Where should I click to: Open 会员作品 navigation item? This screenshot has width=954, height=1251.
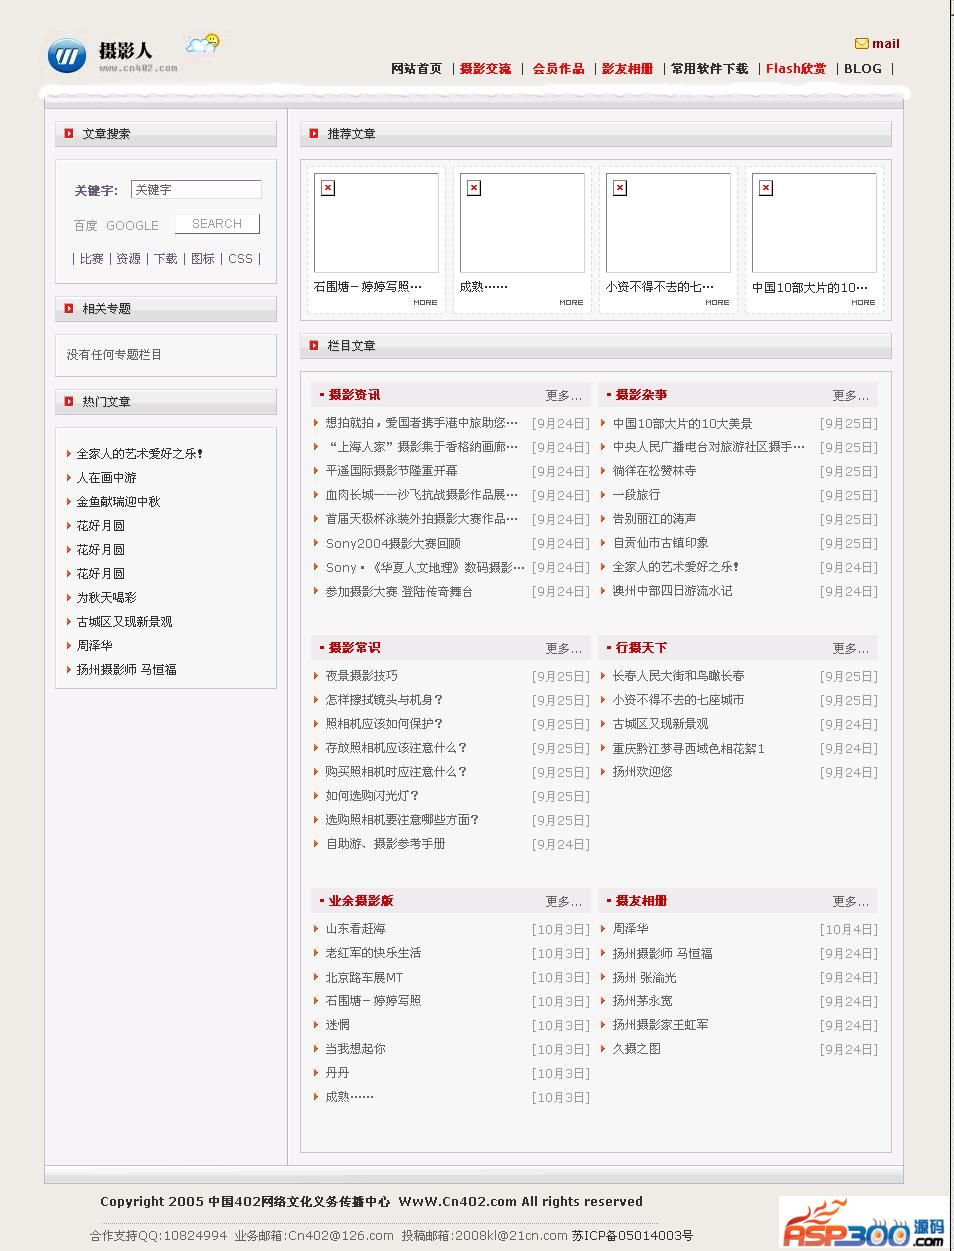pyautogui.click(x=558, y=69)
